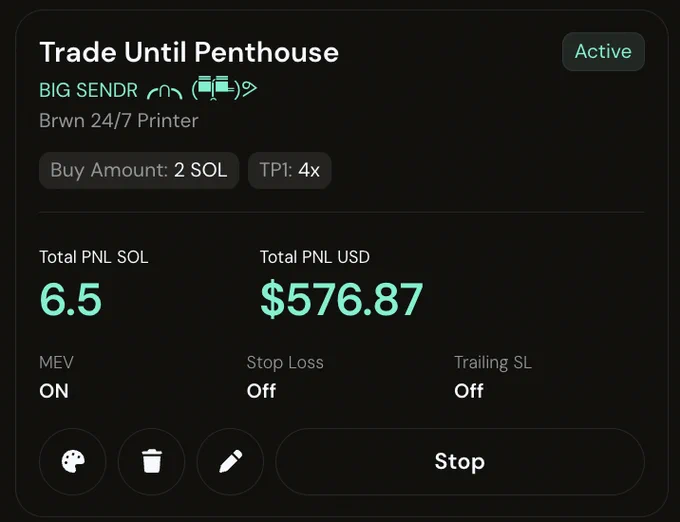Stop the active trading strategy
680x522 pixels.
pyautogui.click(x=460, y=461)
